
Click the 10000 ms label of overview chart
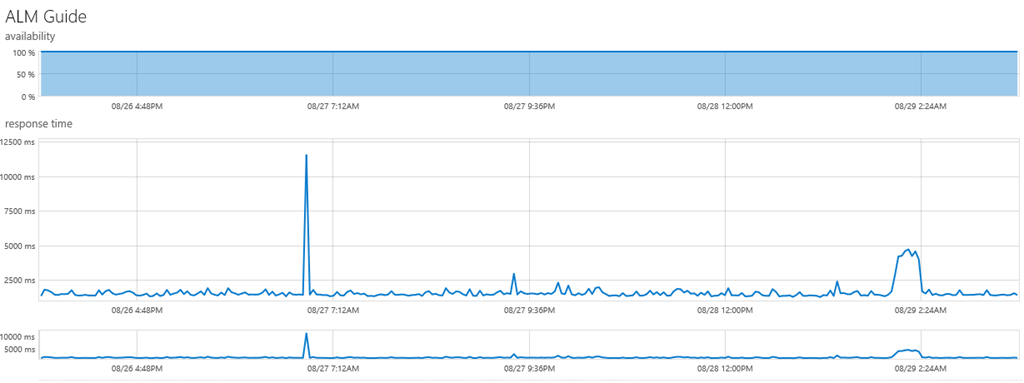(x=19, y=337)
